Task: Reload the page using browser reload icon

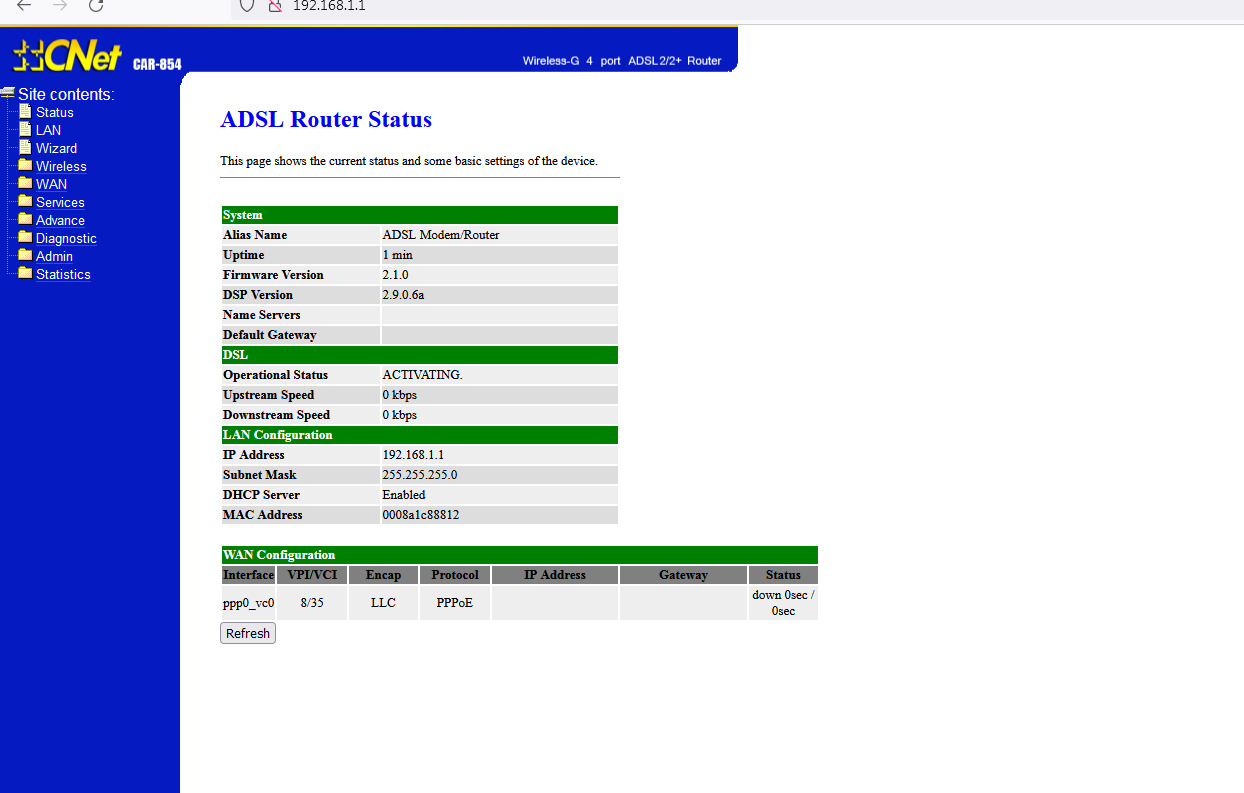Action: tap(96, 6)
